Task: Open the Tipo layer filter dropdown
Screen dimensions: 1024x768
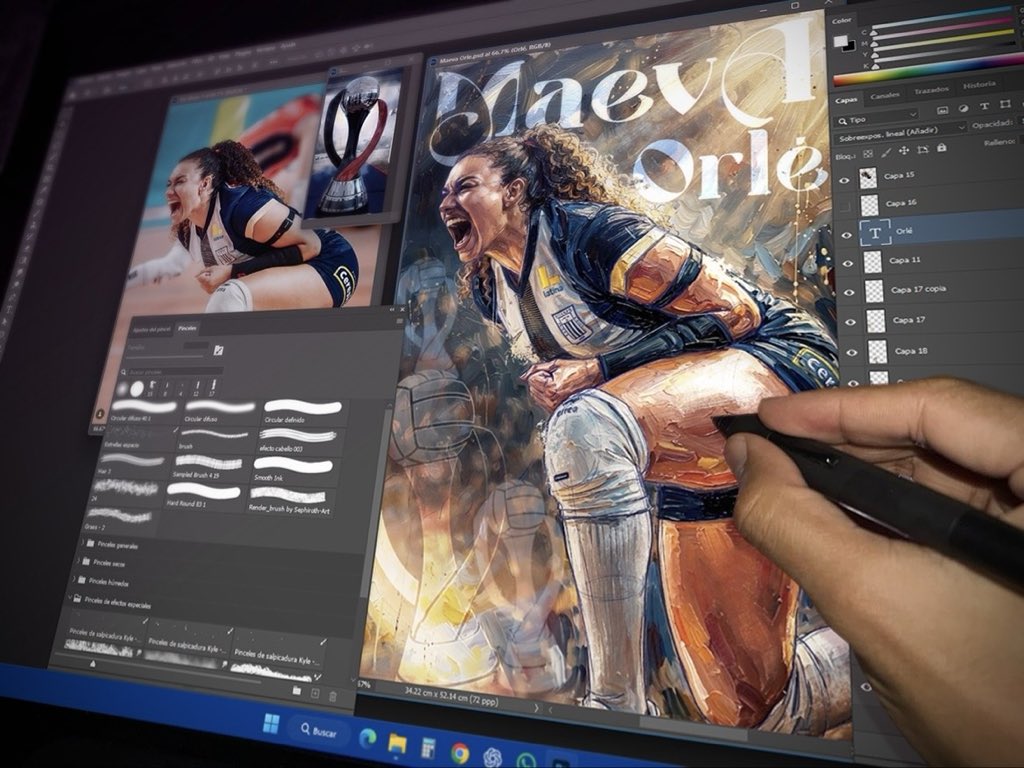Action: [878, 119]
